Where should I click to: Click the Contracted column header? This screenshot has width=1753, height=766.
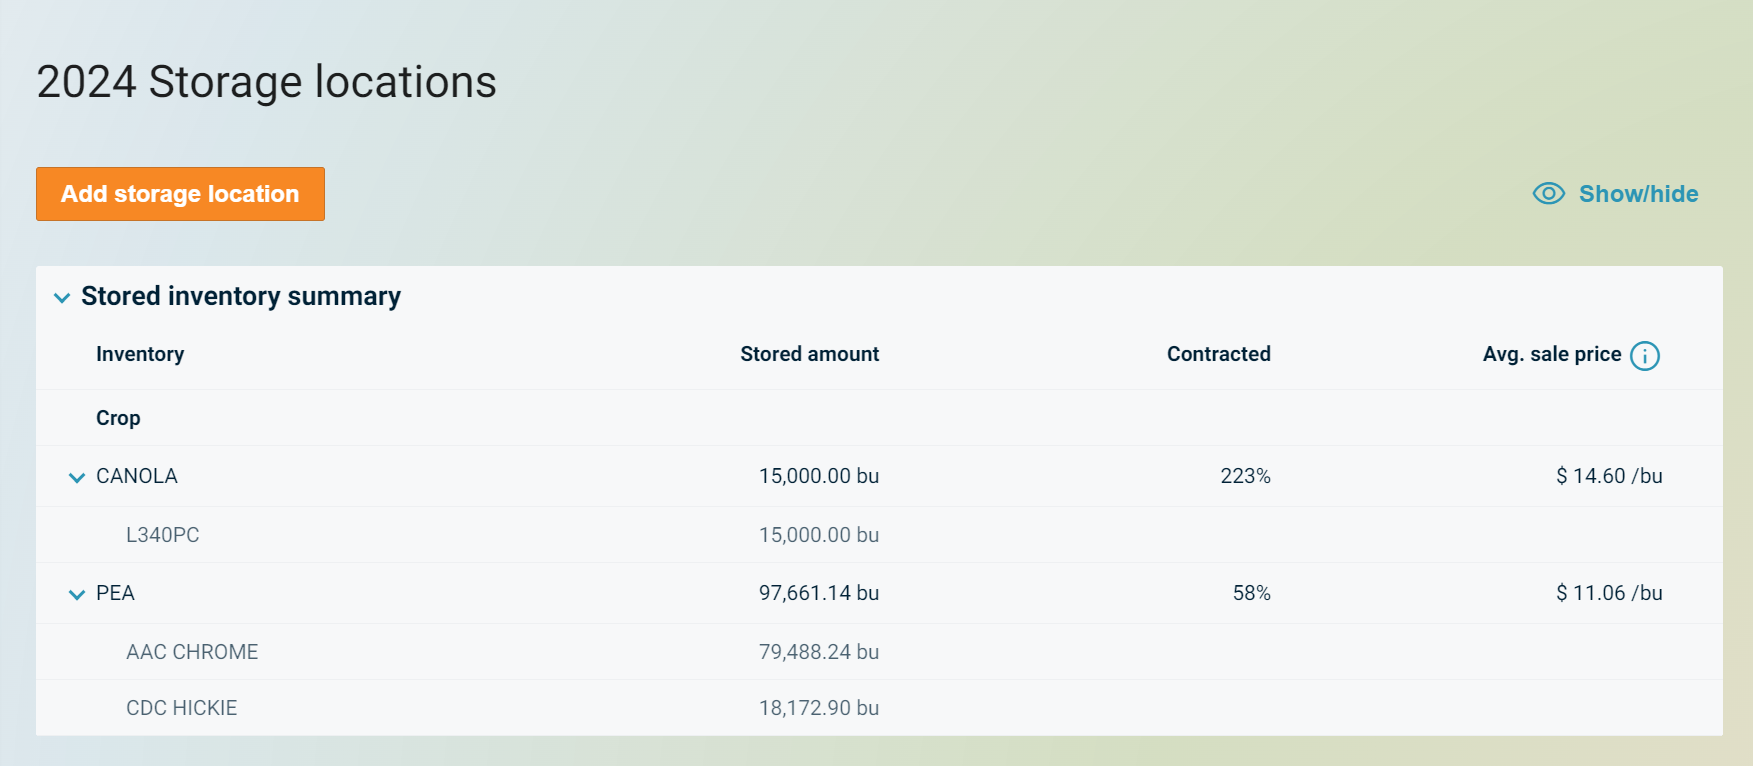point(1218,354)
